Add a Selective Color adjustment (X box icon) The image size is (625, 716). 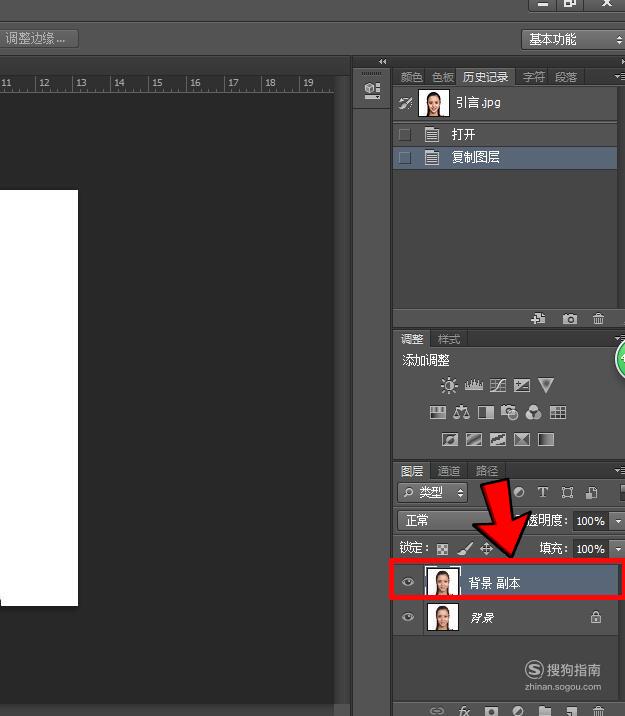point(522,440)
